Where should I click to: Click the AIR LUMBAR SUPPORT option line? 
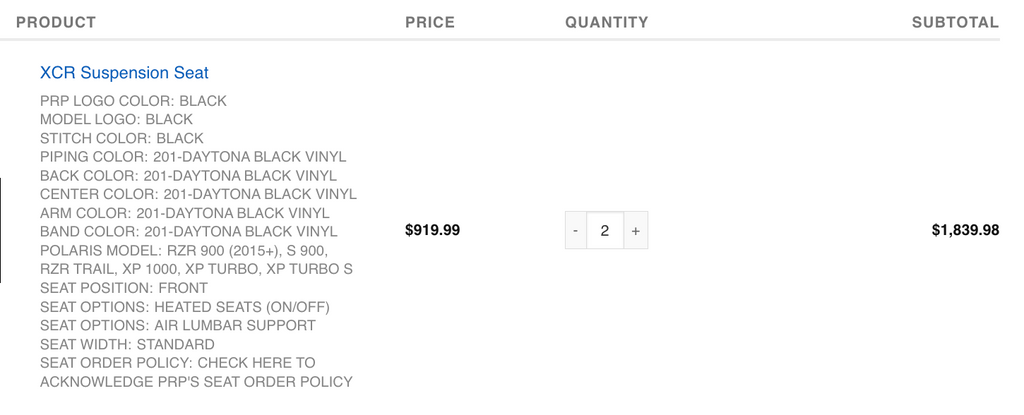coord(178,325)
